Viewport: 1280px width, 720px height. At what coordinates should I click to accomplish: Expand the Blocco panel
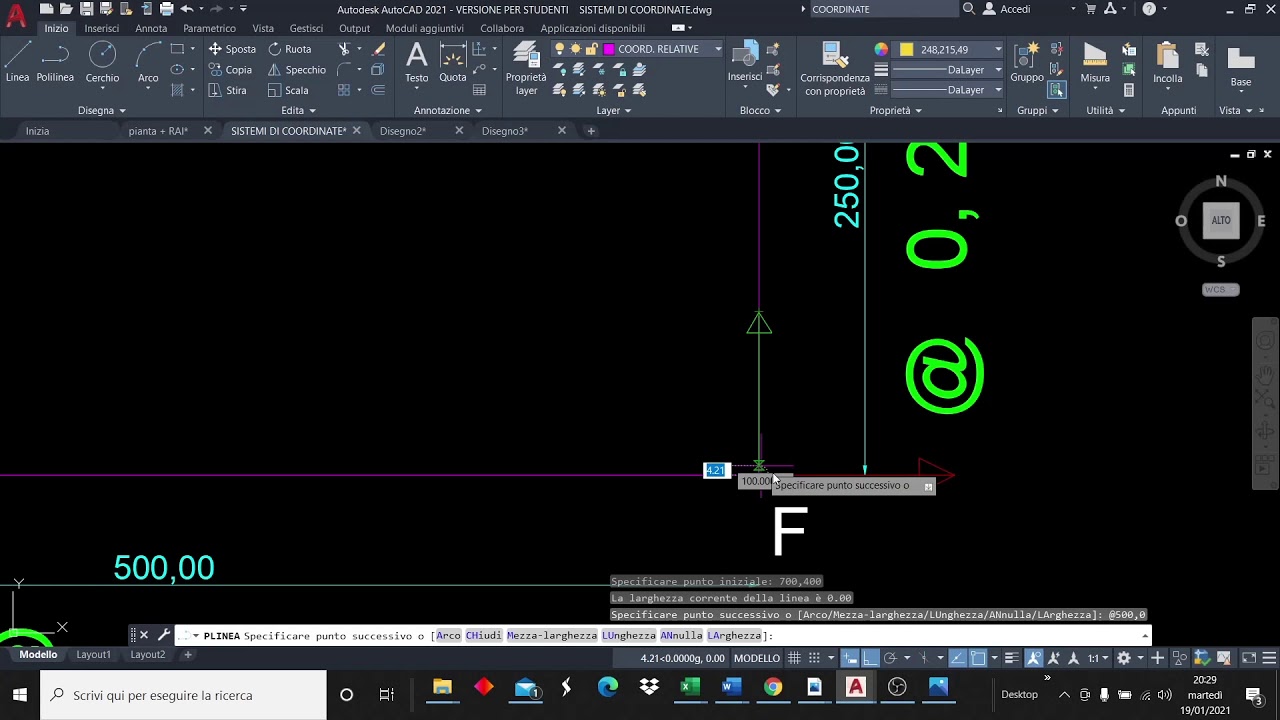(x=760, y=110)
